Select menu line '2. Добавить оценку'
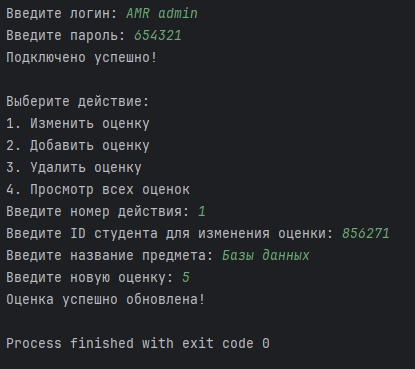This screenshot has height=369, width=415. [78, 145]
